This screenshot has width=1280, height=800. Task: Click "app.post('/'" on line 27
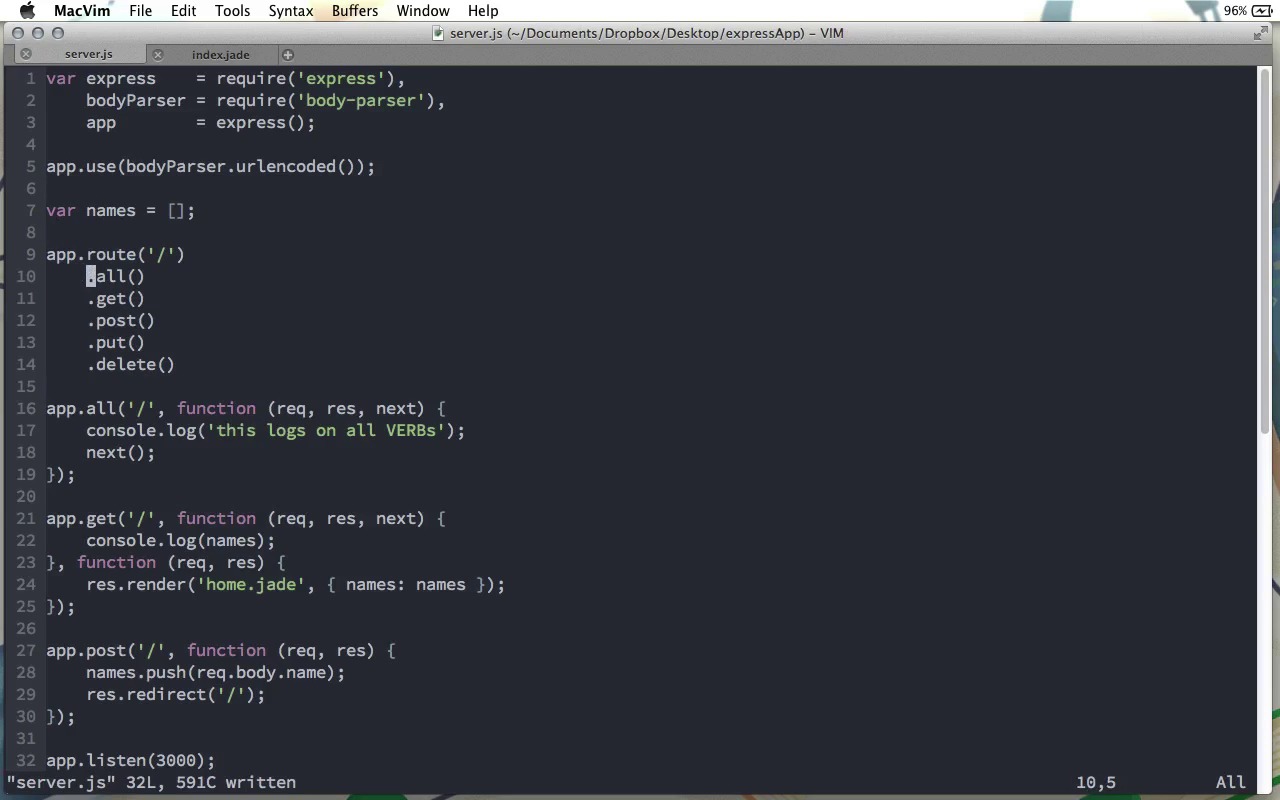106,650
